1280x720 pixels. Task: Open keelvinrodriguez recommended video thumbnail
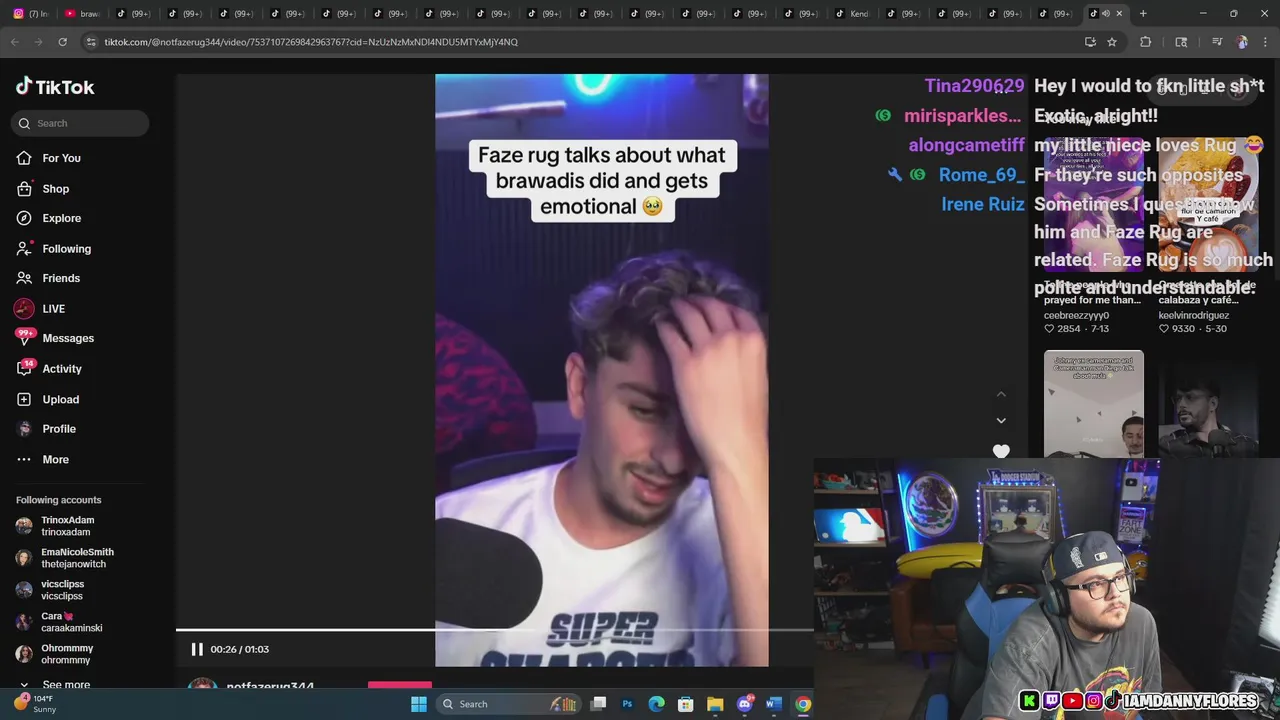(1208, 205)
